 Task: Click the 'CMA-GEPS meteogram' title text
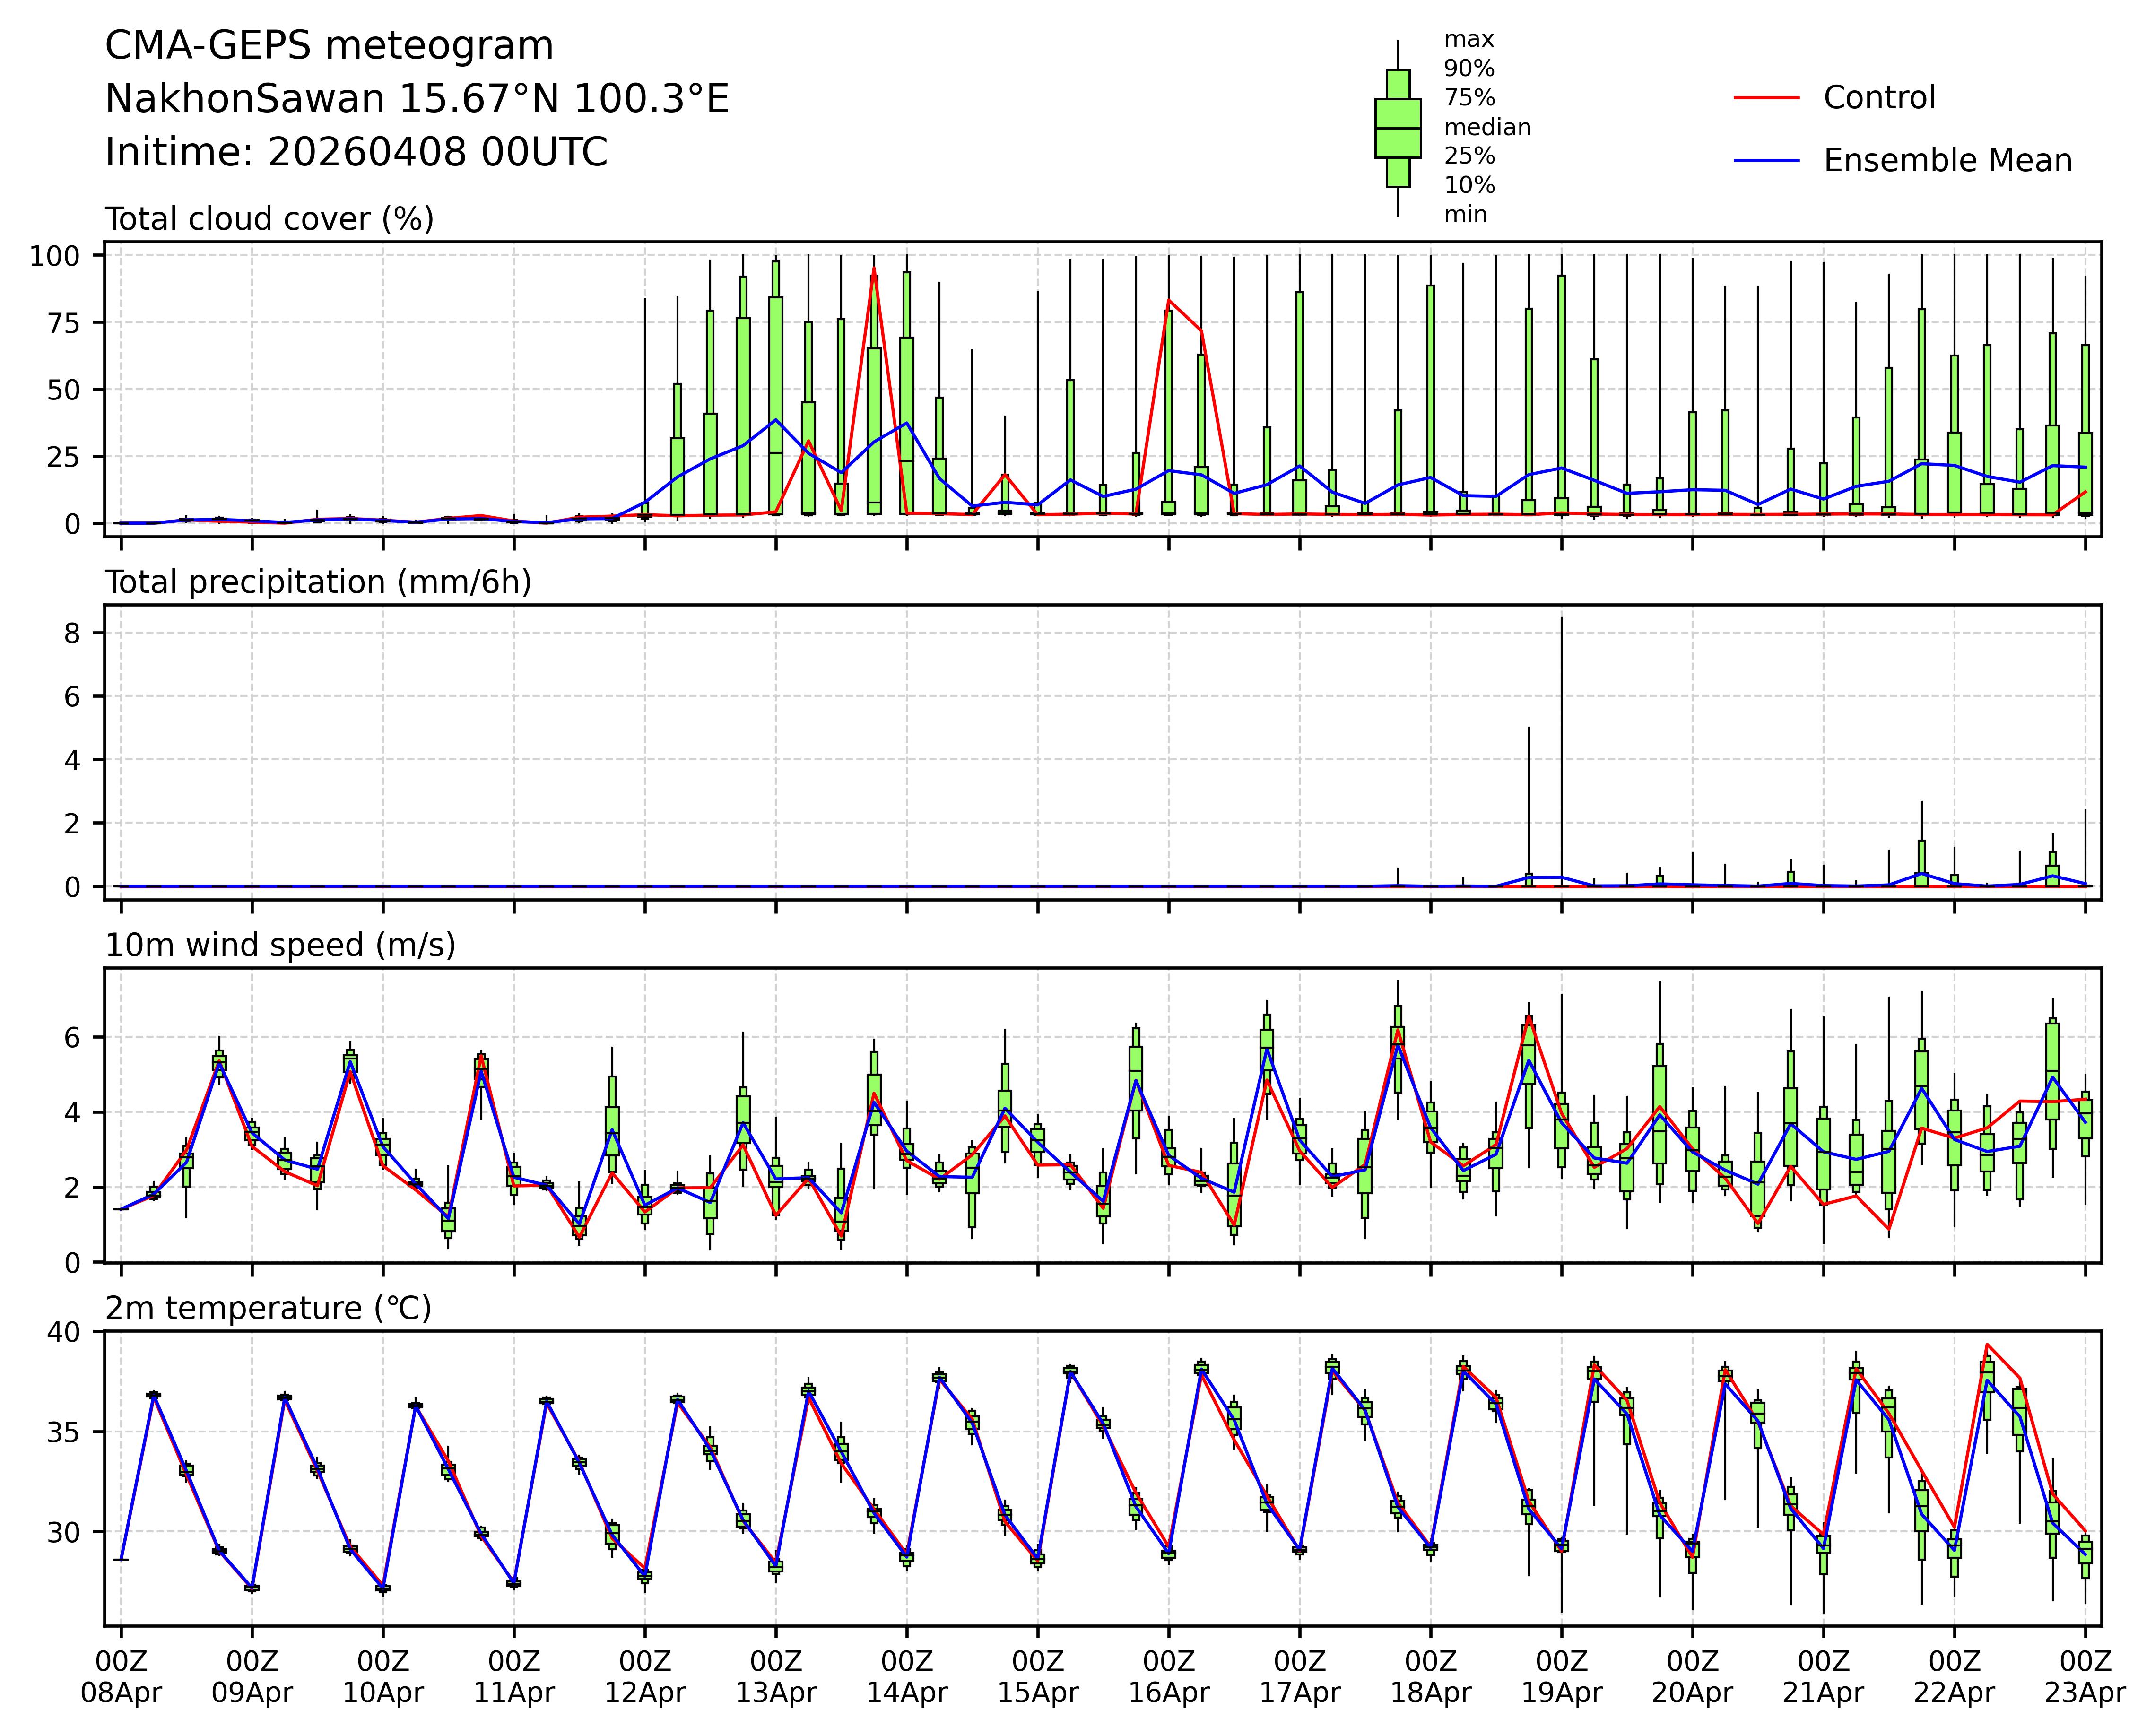(329, 46)
